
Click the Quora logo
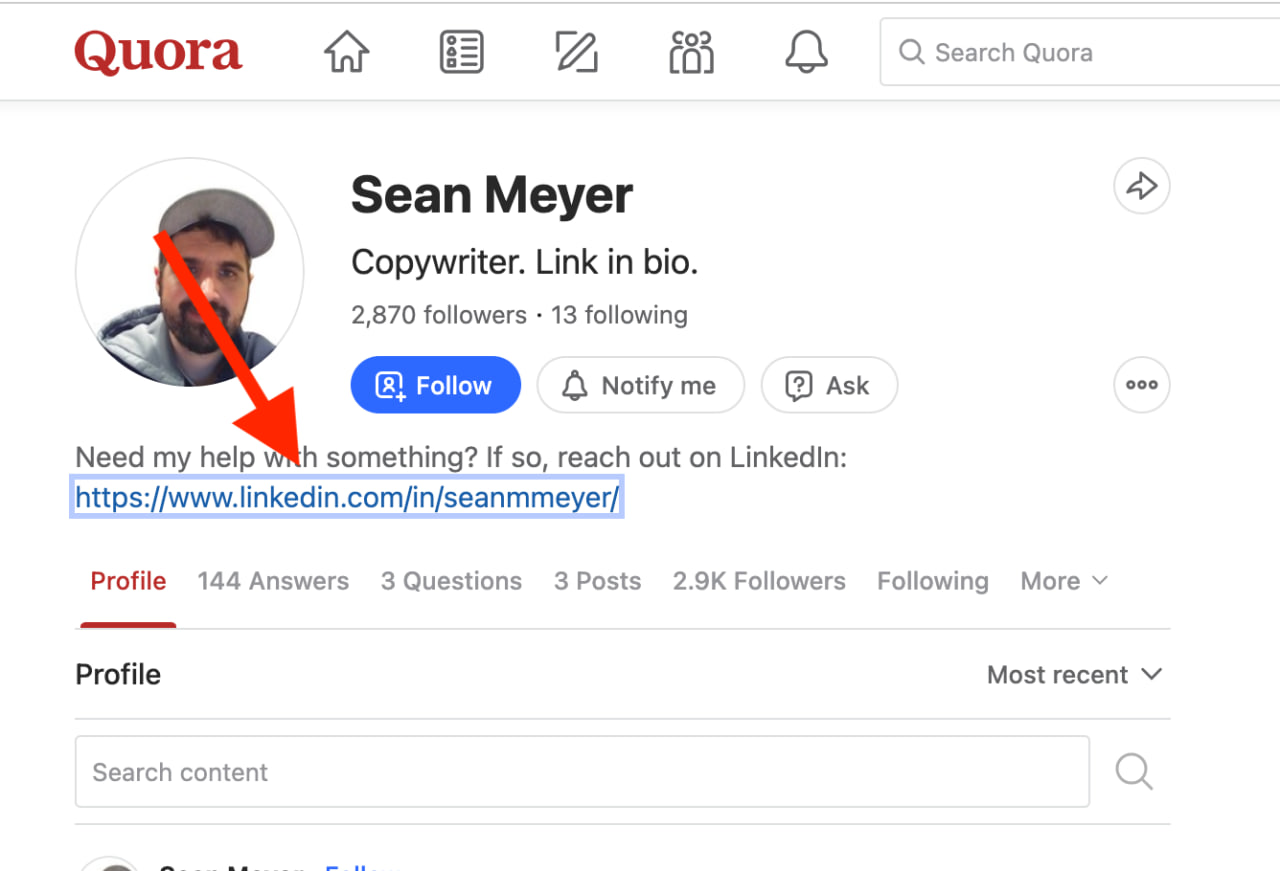158,52
